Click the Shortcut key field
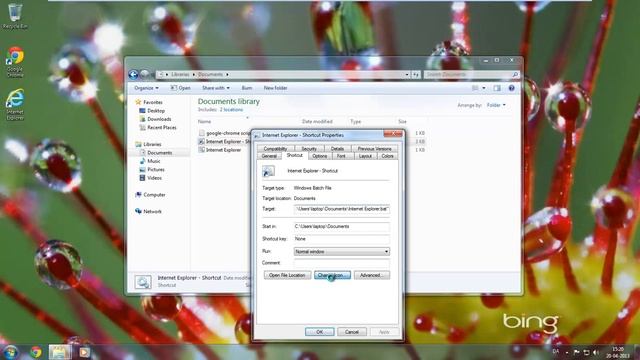 pos(341,239)
